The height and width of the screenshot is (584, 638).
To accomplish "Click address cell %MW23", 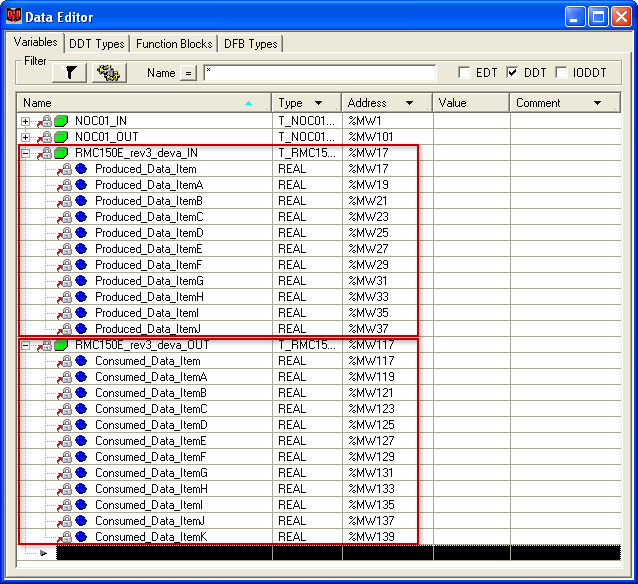I will click(388, 217).
